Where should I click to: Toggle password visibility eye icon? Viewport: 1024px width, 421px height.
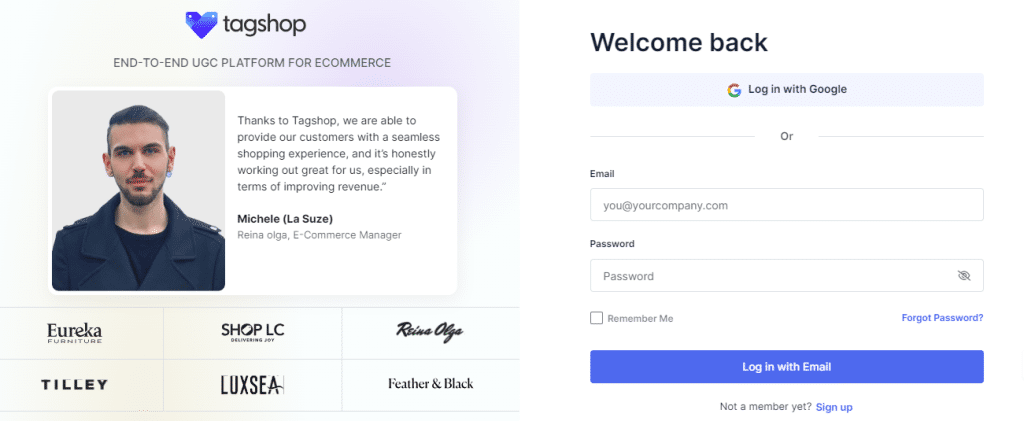pos(963,276)
